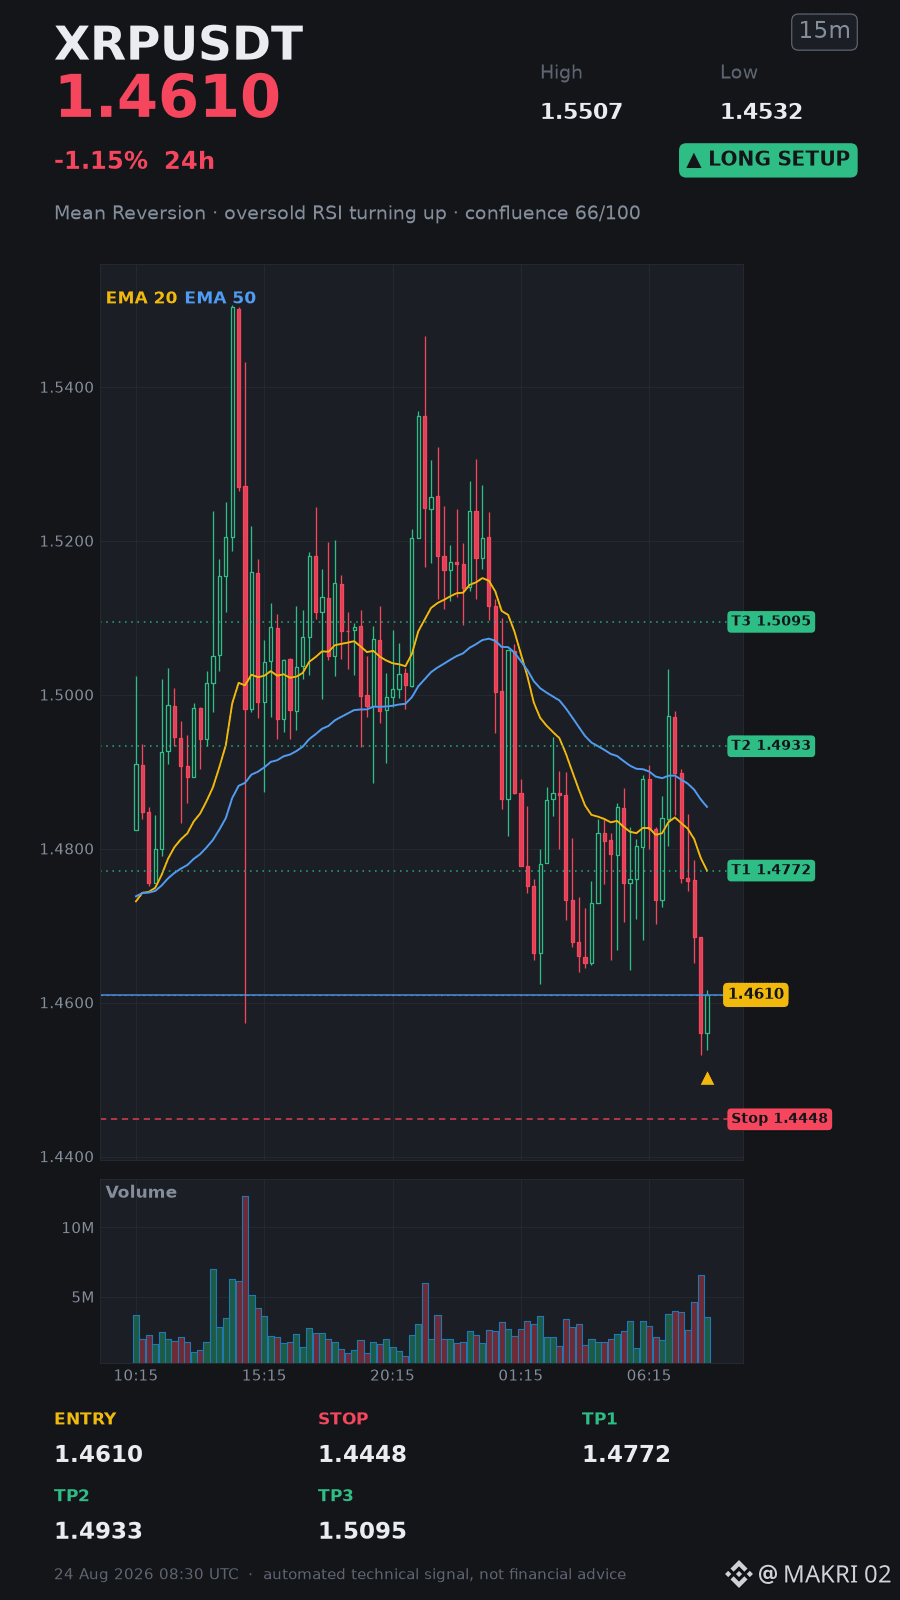Click the Low value 1.4532
The height and width of the screenshot is (1600, 900).
click(761, 112)
